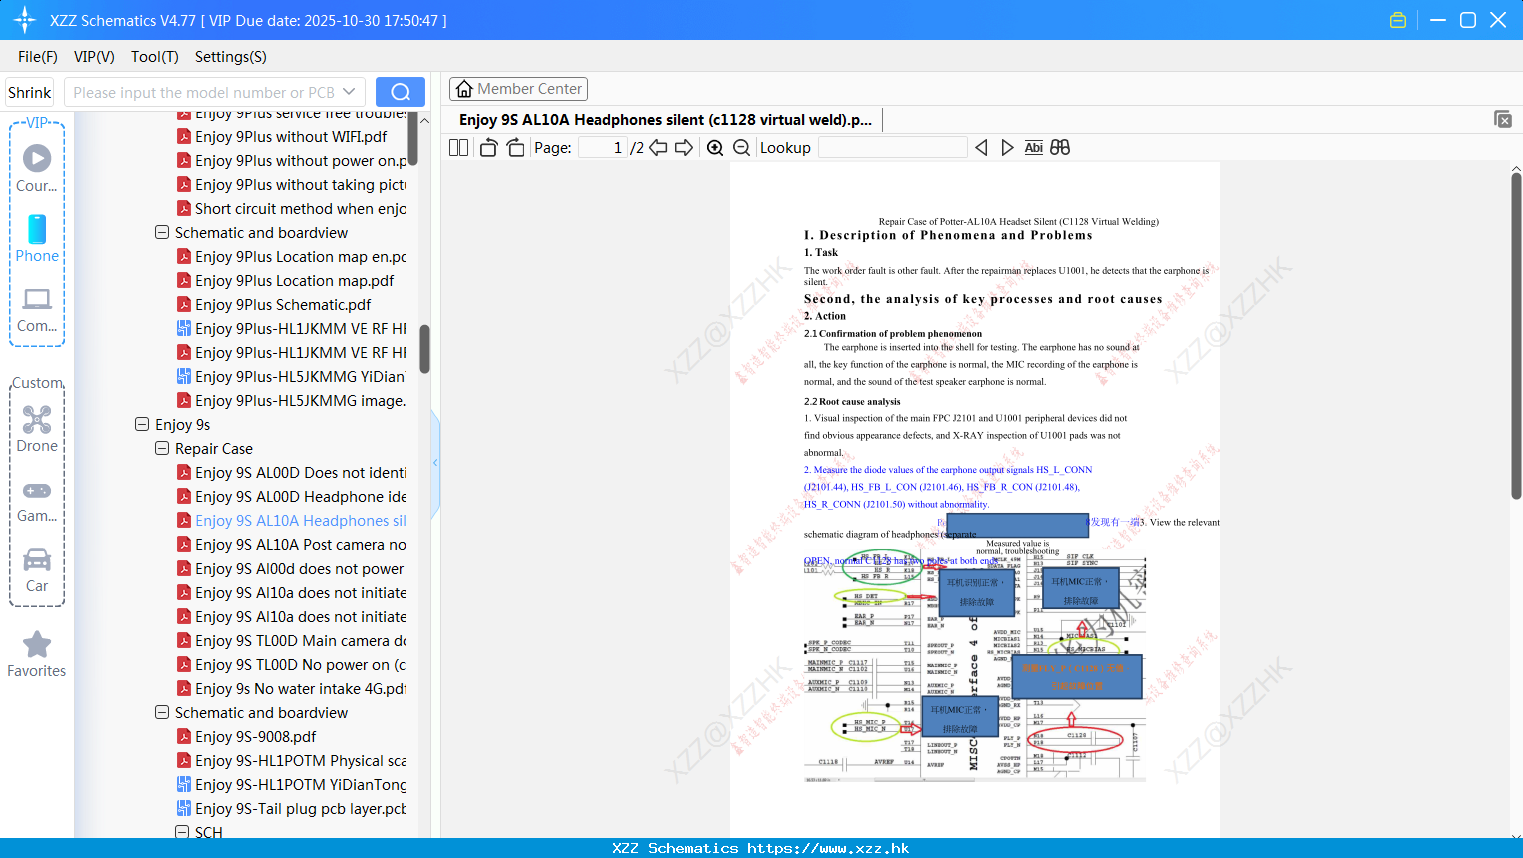Click the blue search button

tap(400, 92)
